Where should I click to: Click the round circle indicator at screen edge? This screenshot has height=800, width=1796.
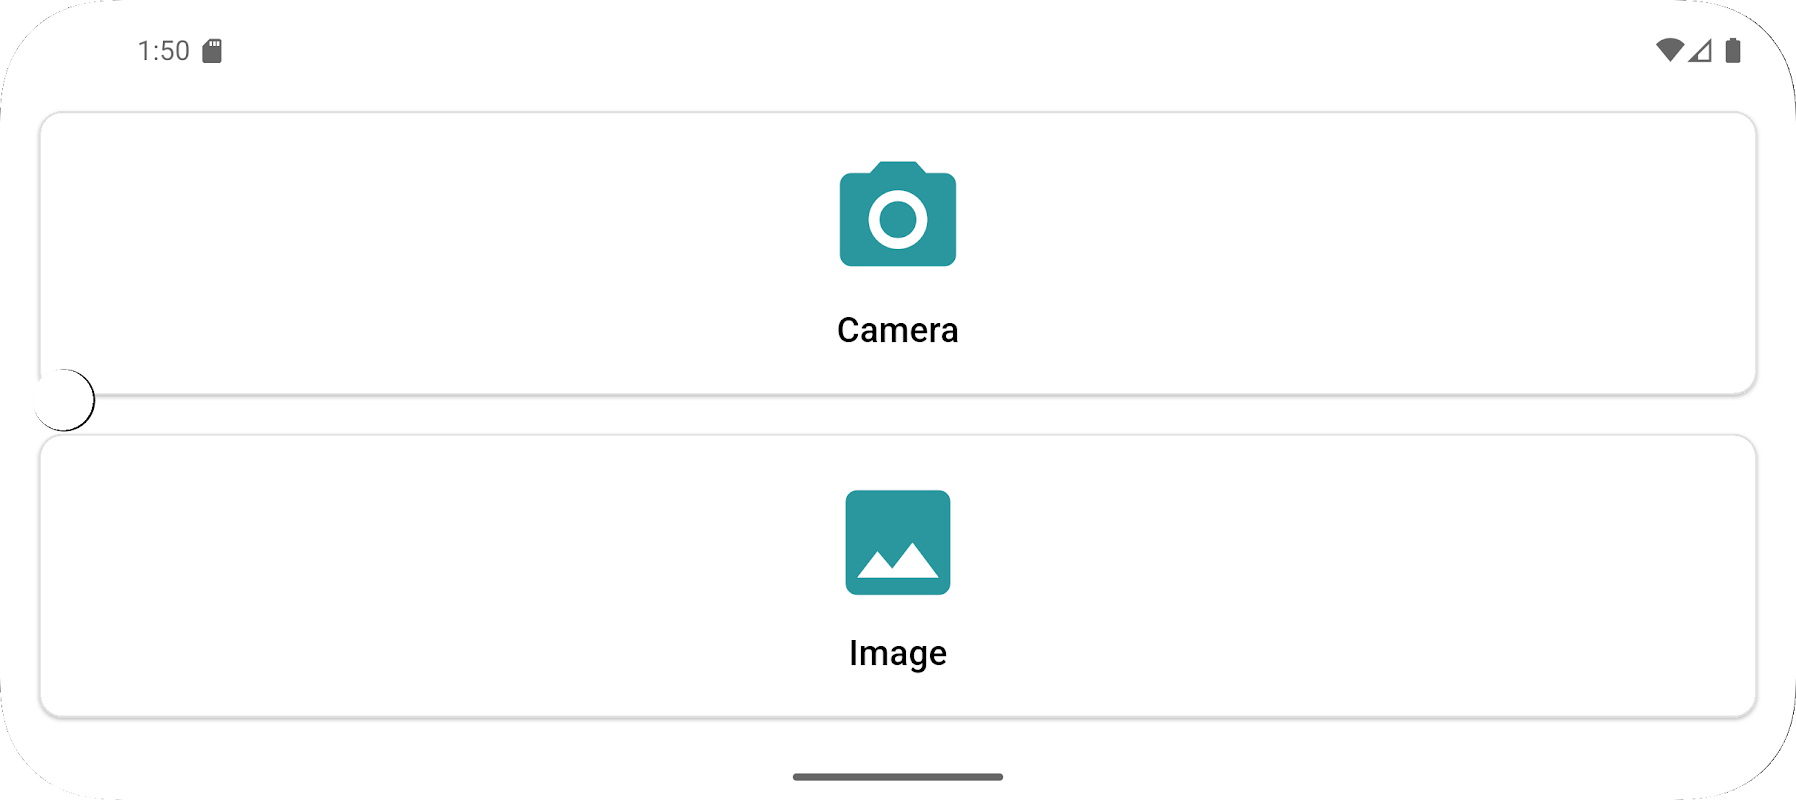point(64,400)
